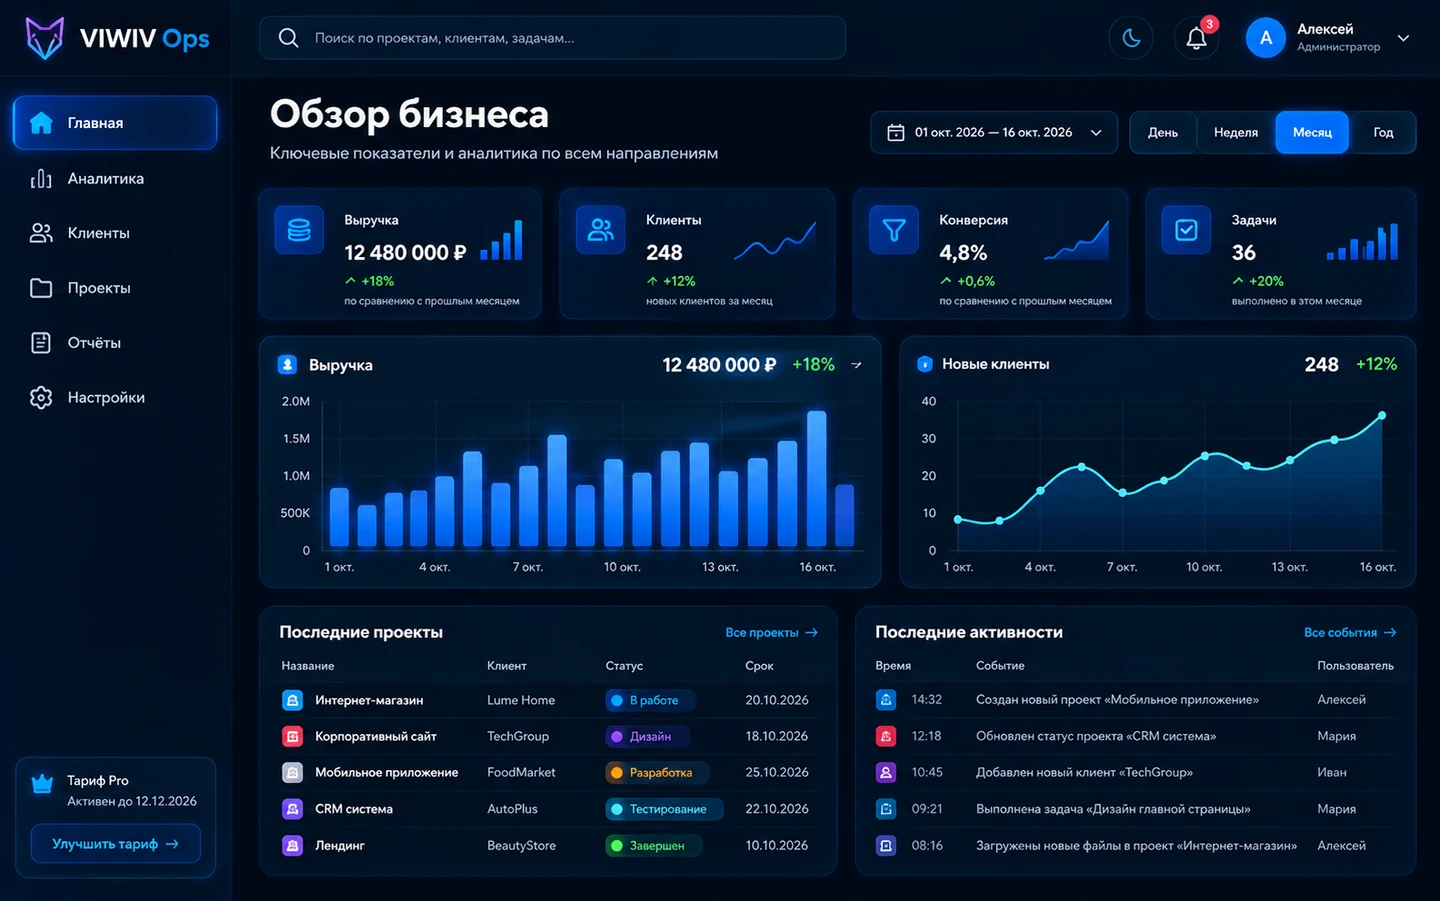Click the checkmark icon on Задачи card
The height and width of the screenshot is (901, 1440).
[x=1186, y=230]
